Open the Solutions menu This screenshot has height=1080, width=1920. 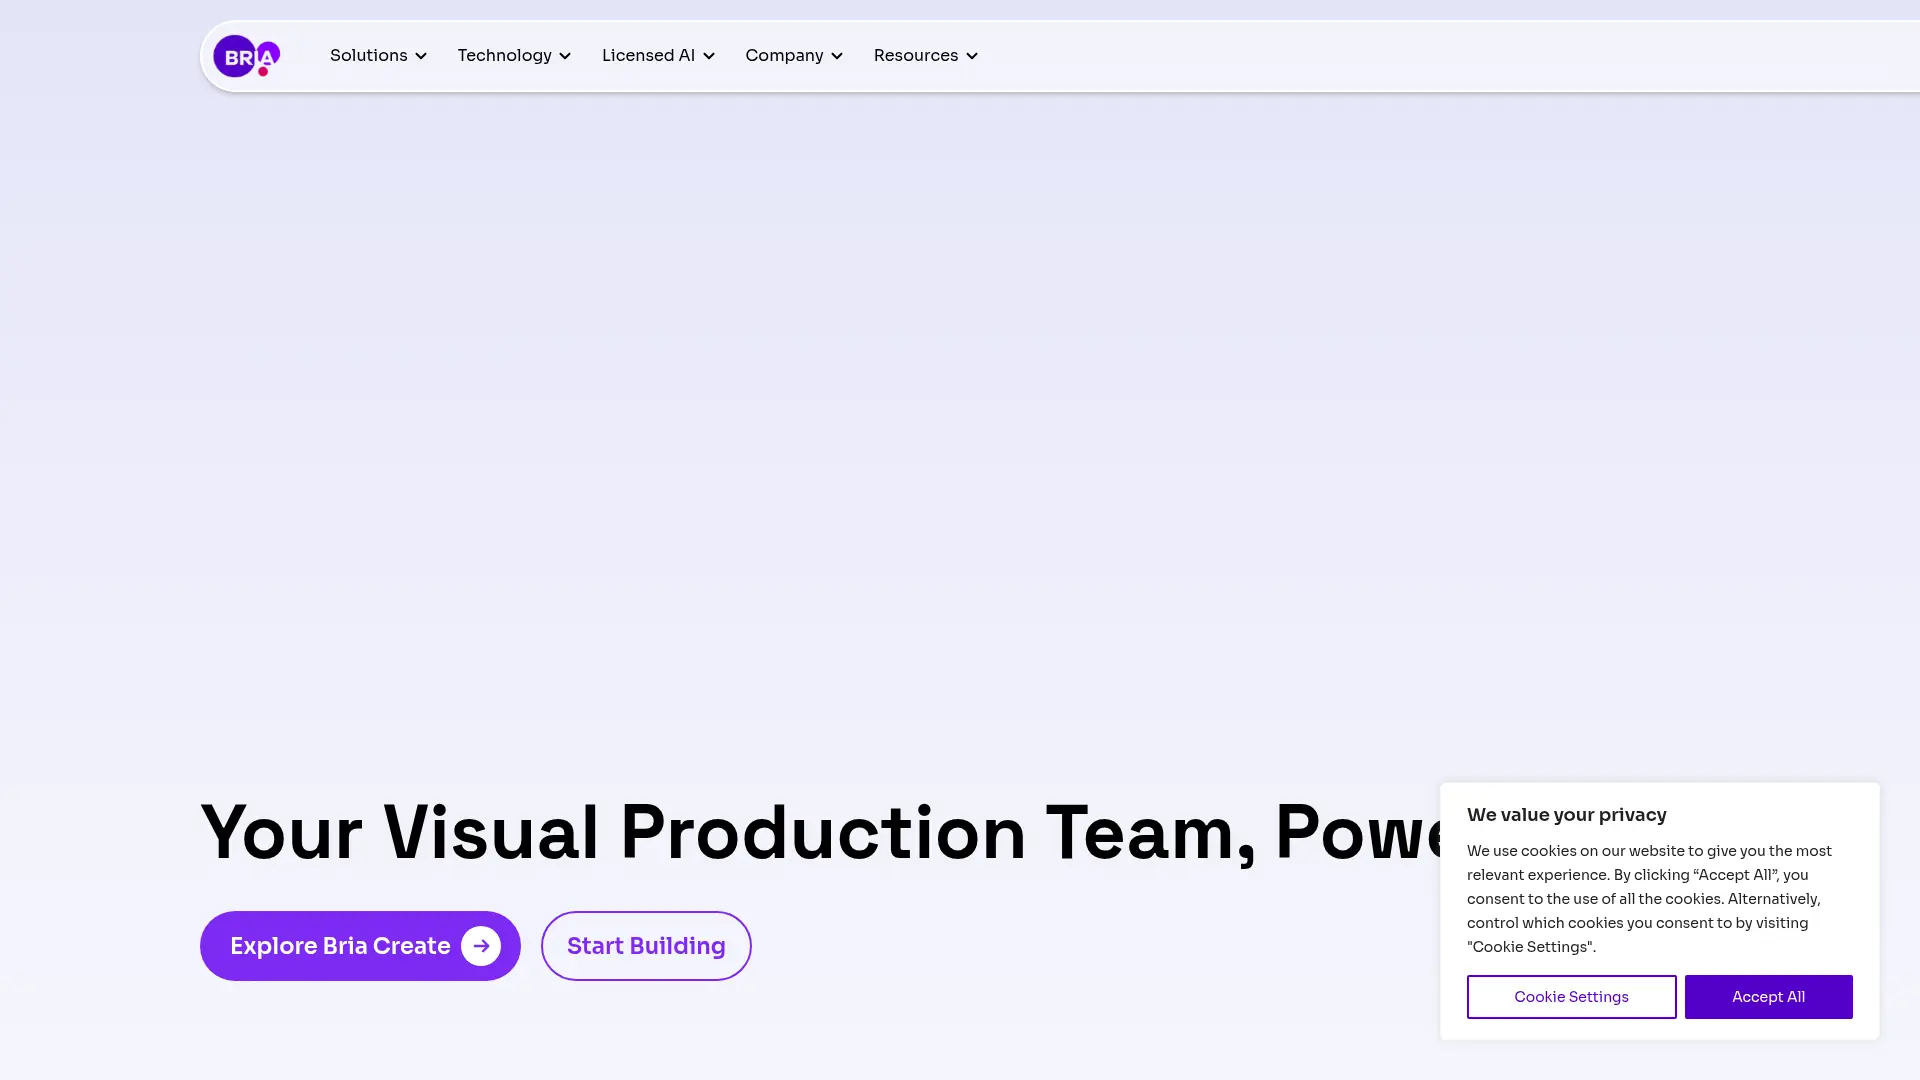point(378,56)
